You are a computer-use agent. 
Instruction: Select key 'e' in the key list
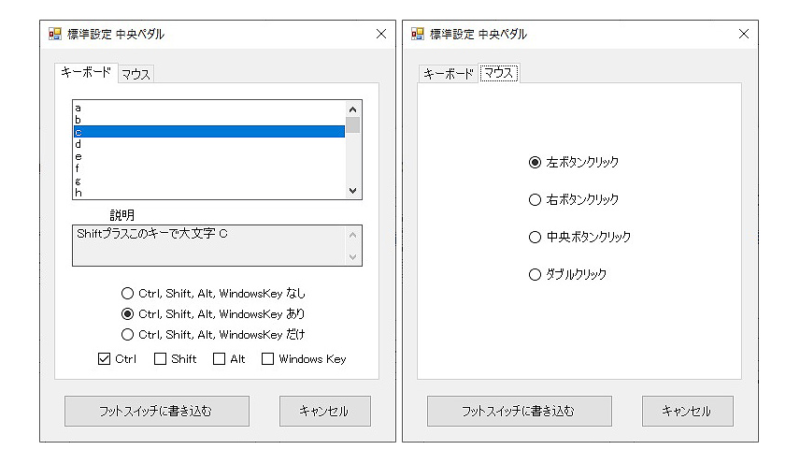coord(209,156)
